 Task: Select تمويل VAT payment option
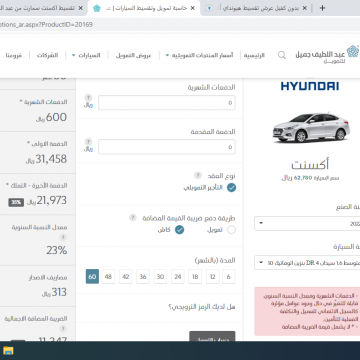coord(231,230)
